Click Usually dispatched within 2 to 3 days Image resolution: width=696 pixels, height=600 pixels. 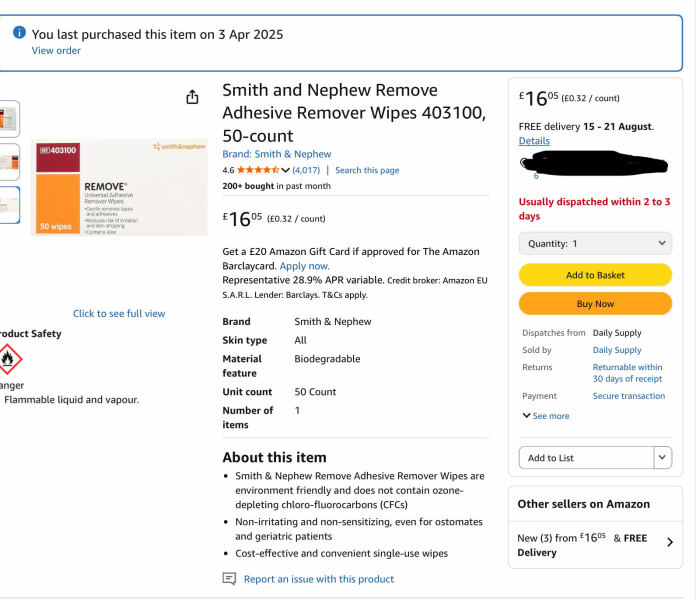click(x=594, y=209)
